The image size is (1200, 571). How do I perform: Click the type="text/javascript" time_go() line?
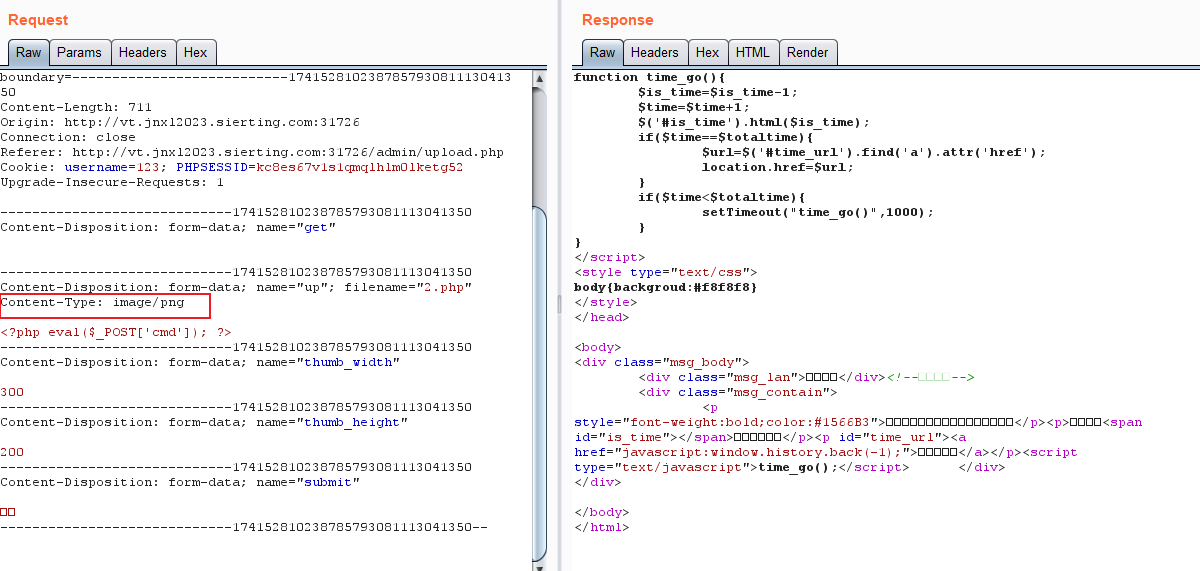pyautogui.click(x=790, y=467)
